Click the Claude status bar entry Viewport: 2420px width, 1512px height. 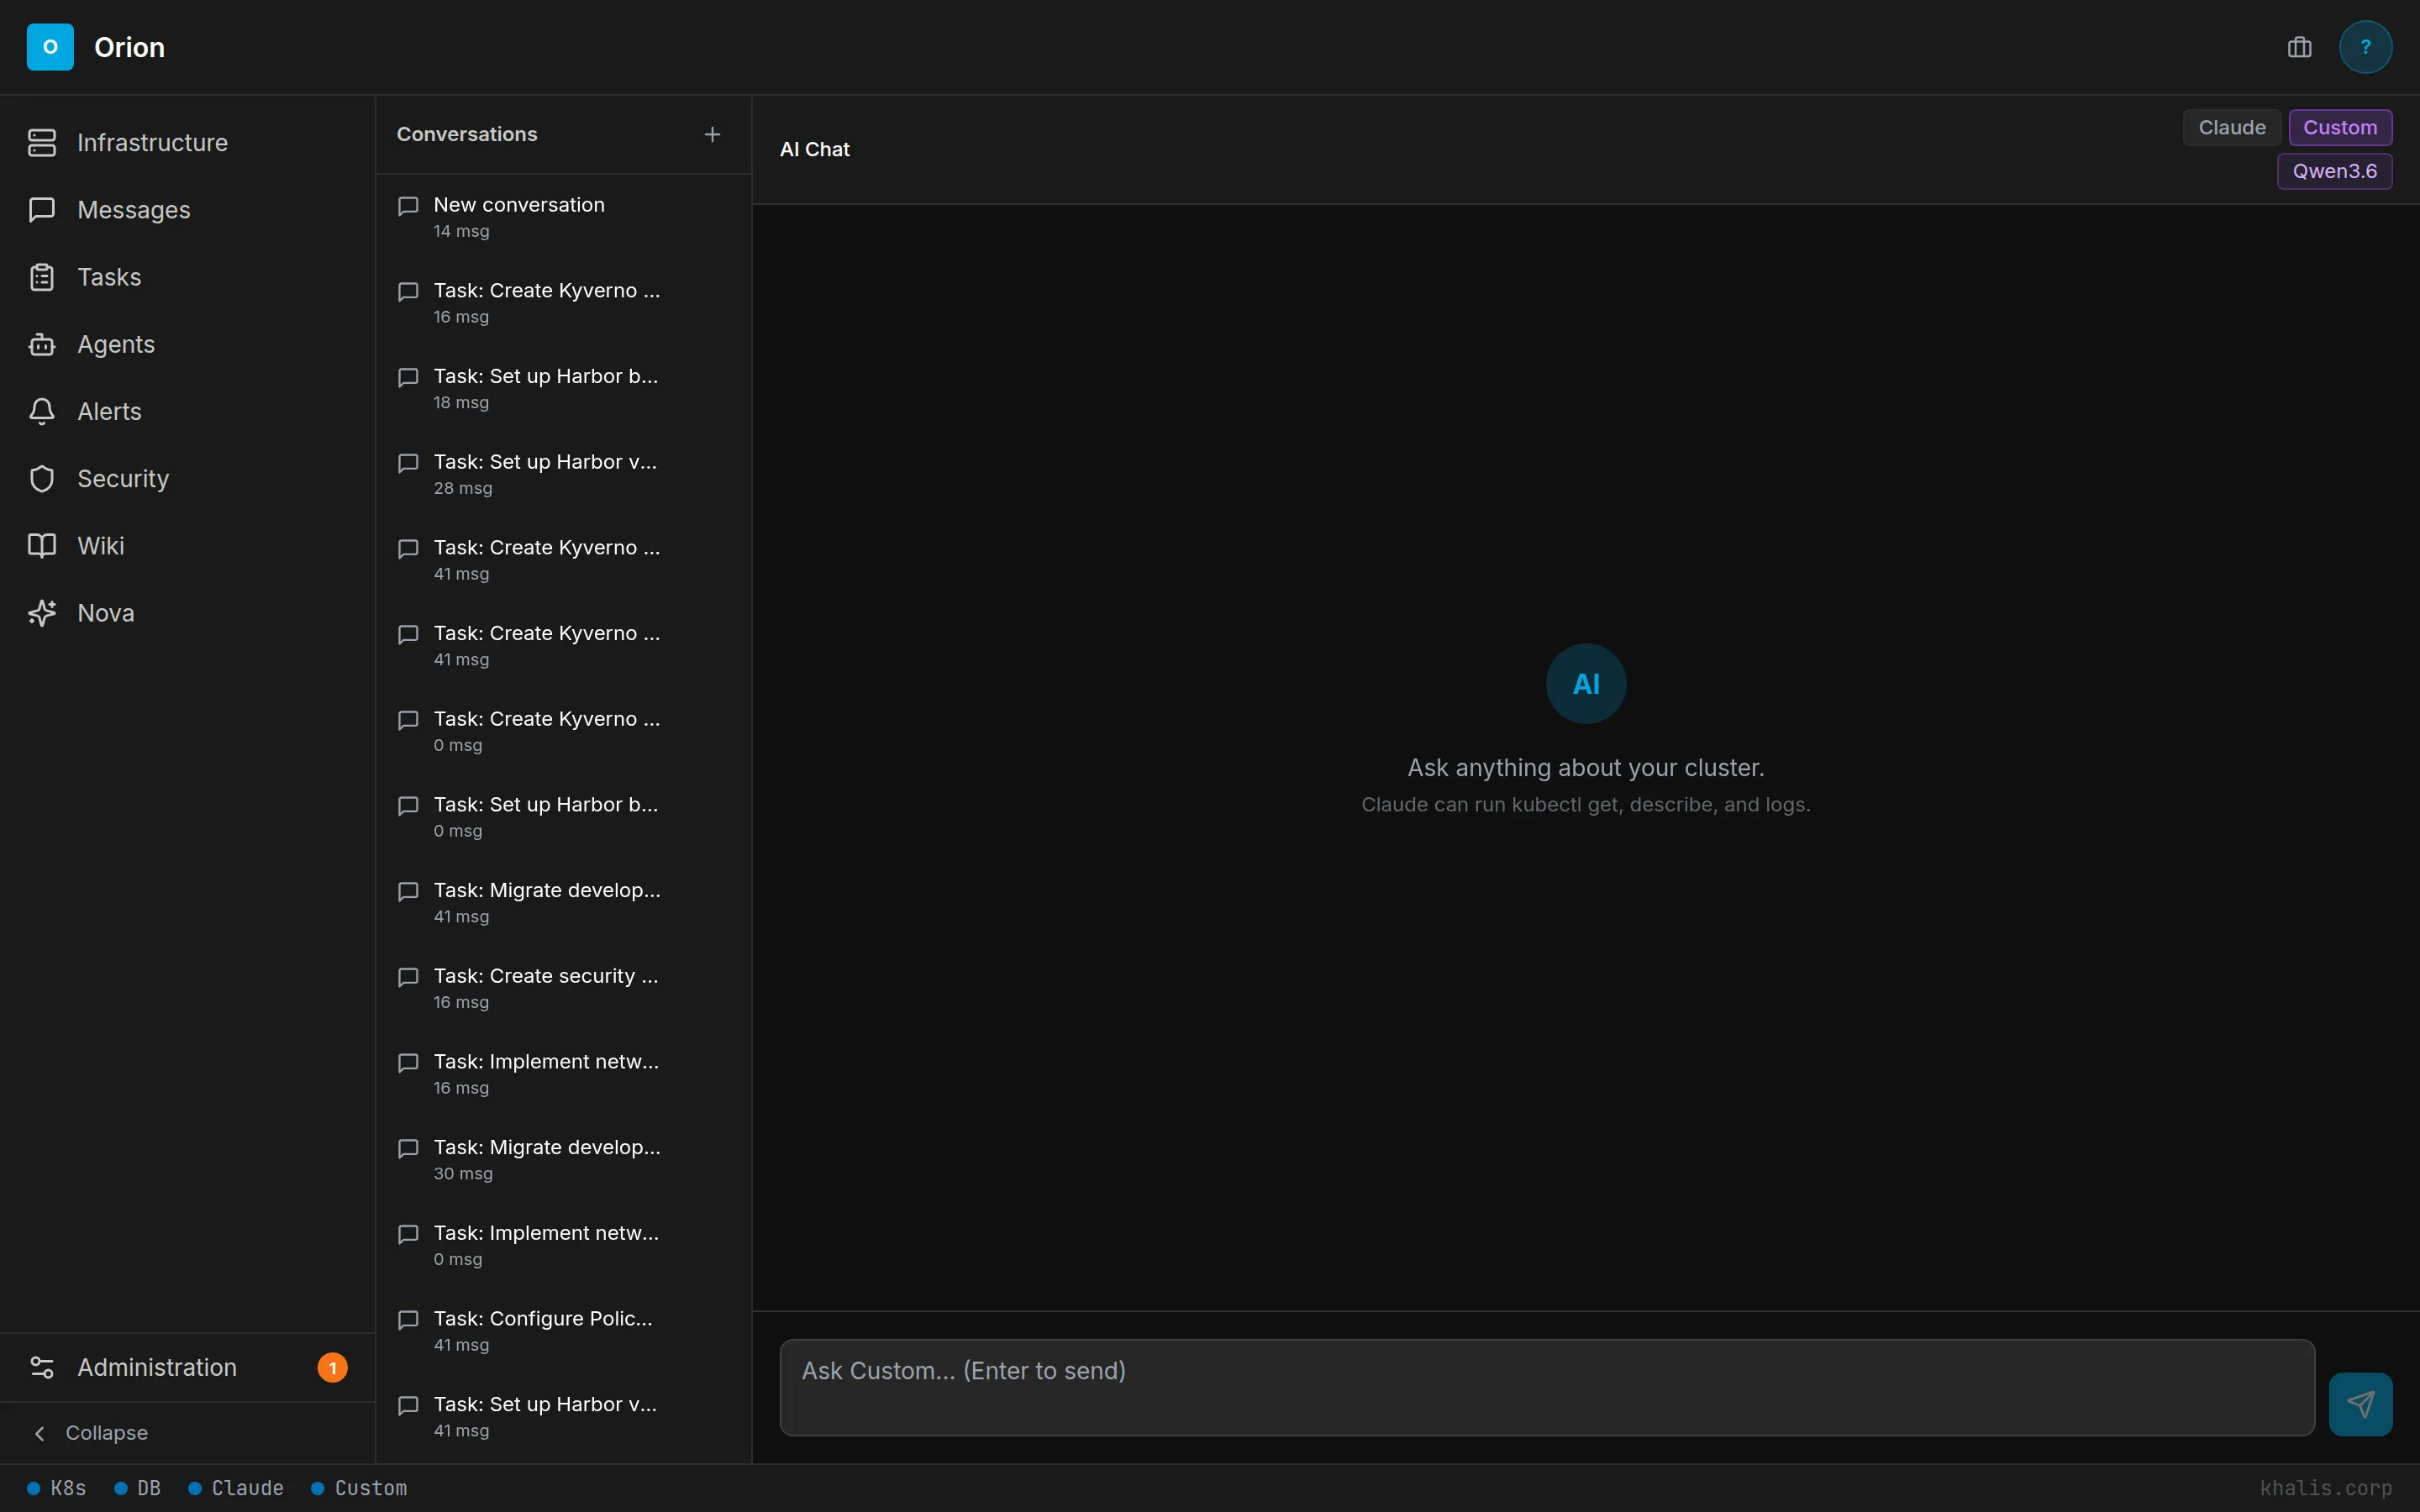[x=236, y=1488]
